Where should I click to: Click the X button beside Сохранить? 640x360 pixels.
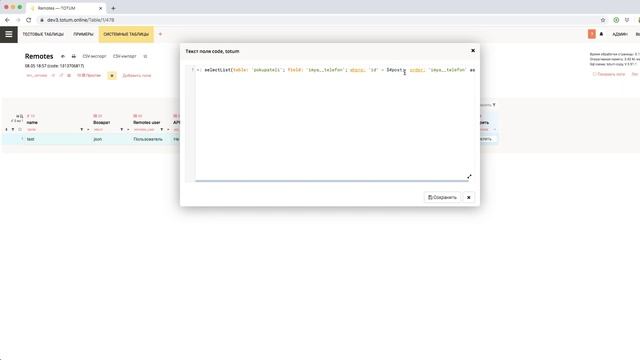point(469,198)
